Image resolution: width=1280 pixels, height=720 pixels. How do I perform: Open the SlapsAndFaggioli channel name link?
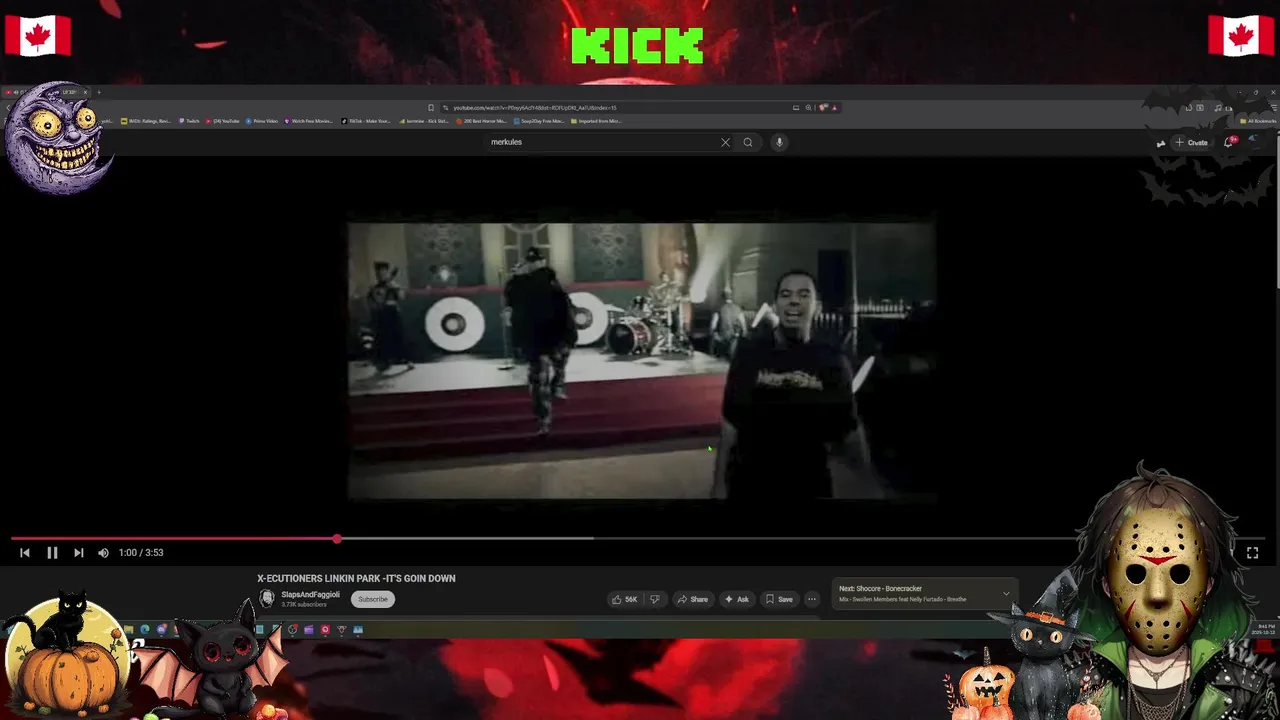310,594
